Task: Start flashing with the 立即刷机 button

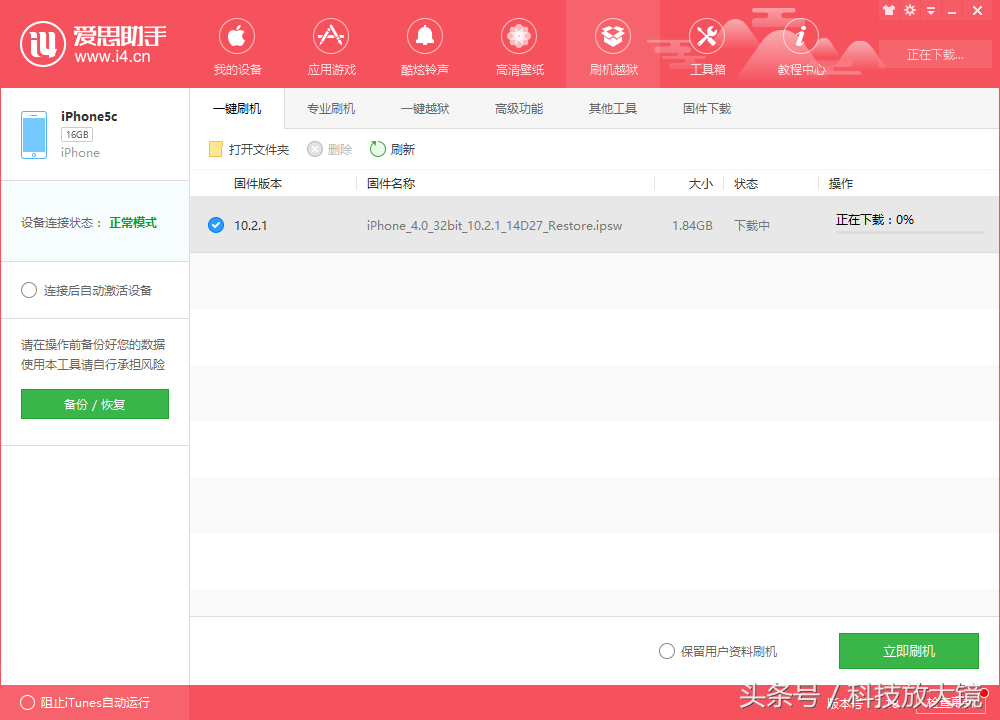Action: click(x=908, y=651)
